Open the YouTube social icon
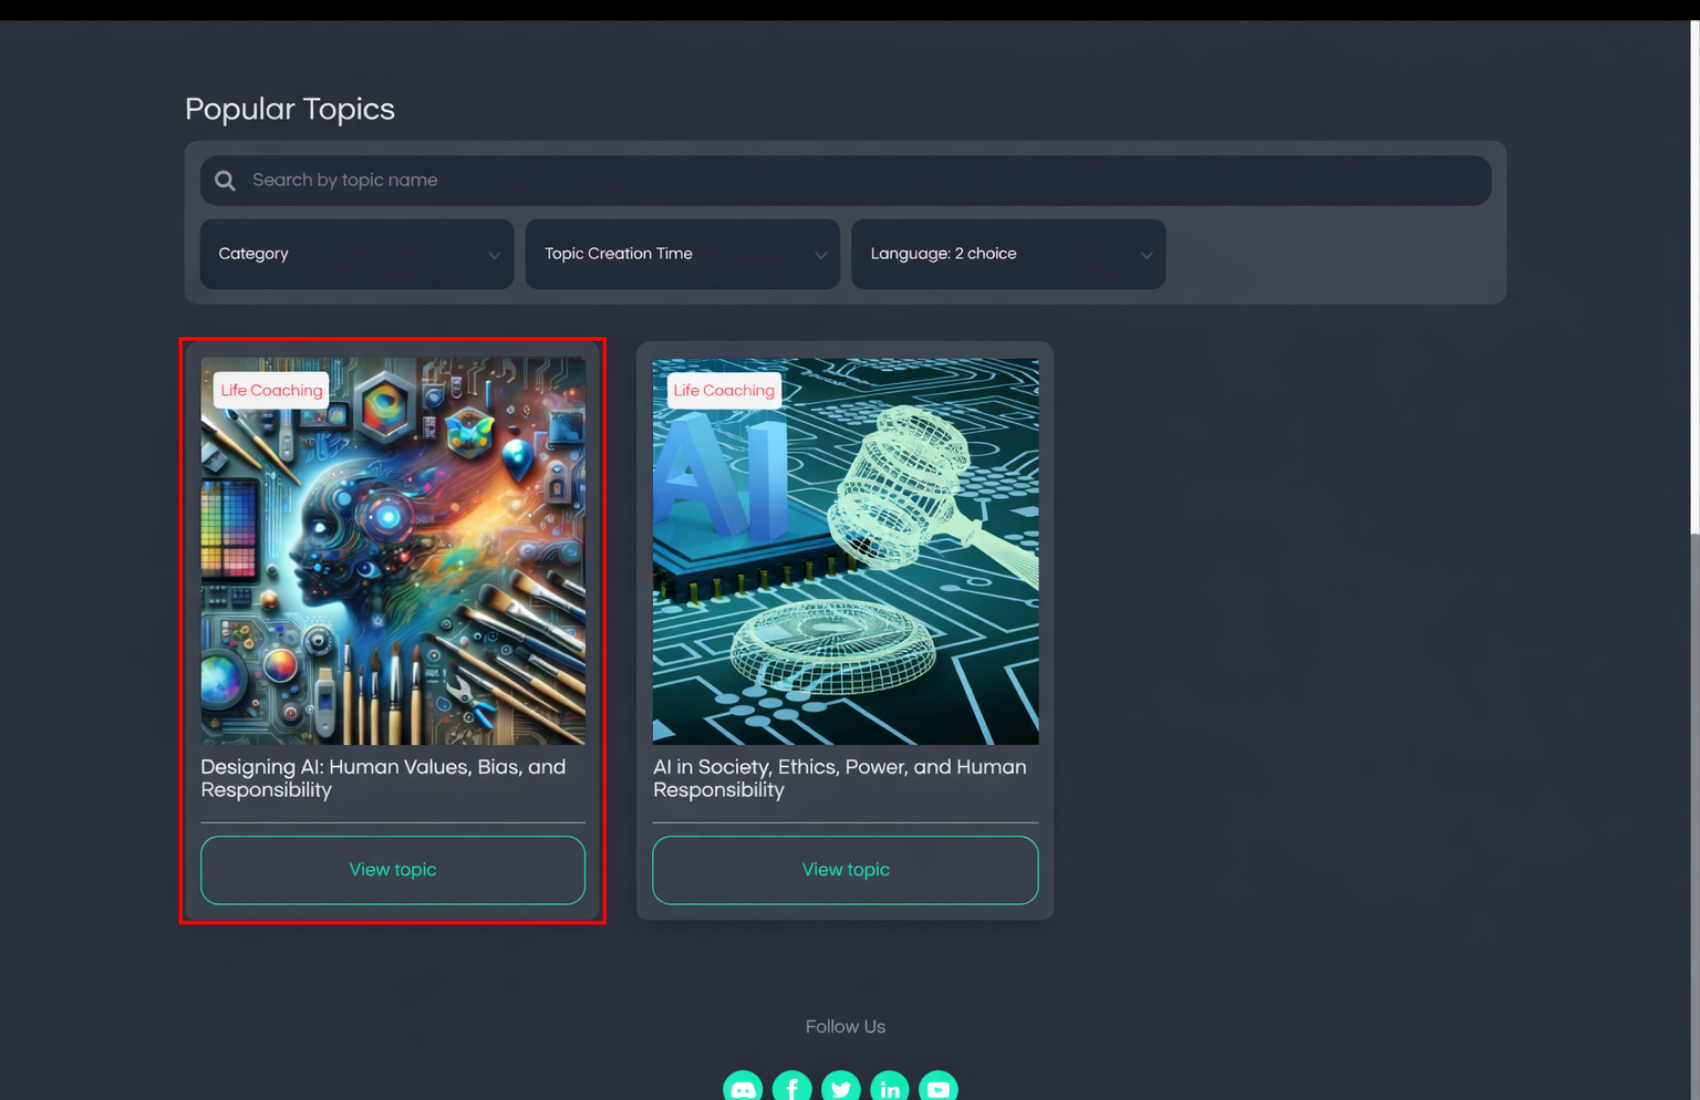 click(x=938, y=1088)
